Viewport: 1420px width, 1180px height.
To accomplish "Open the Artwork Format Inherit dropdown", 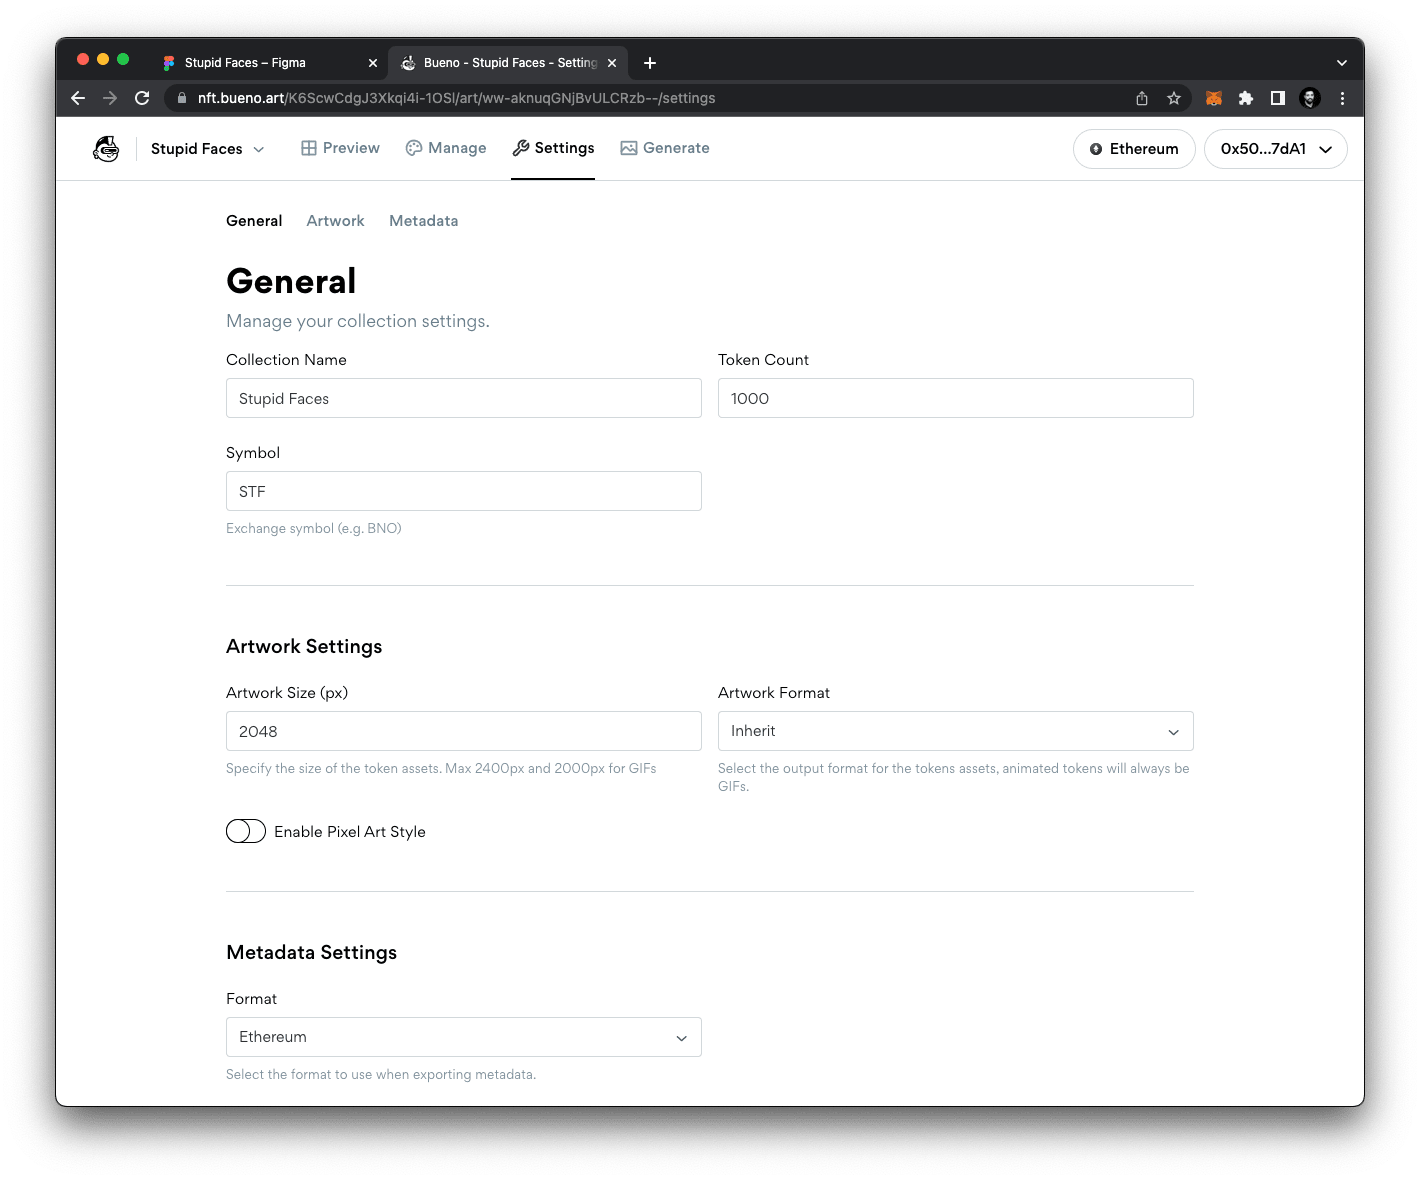I will point(956,731).
